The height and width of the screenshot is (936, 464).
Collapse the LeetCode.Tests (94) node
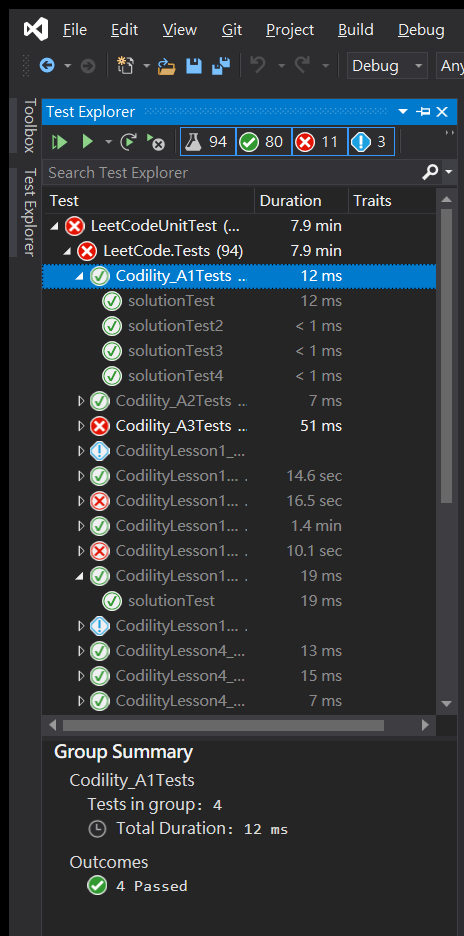67,251
